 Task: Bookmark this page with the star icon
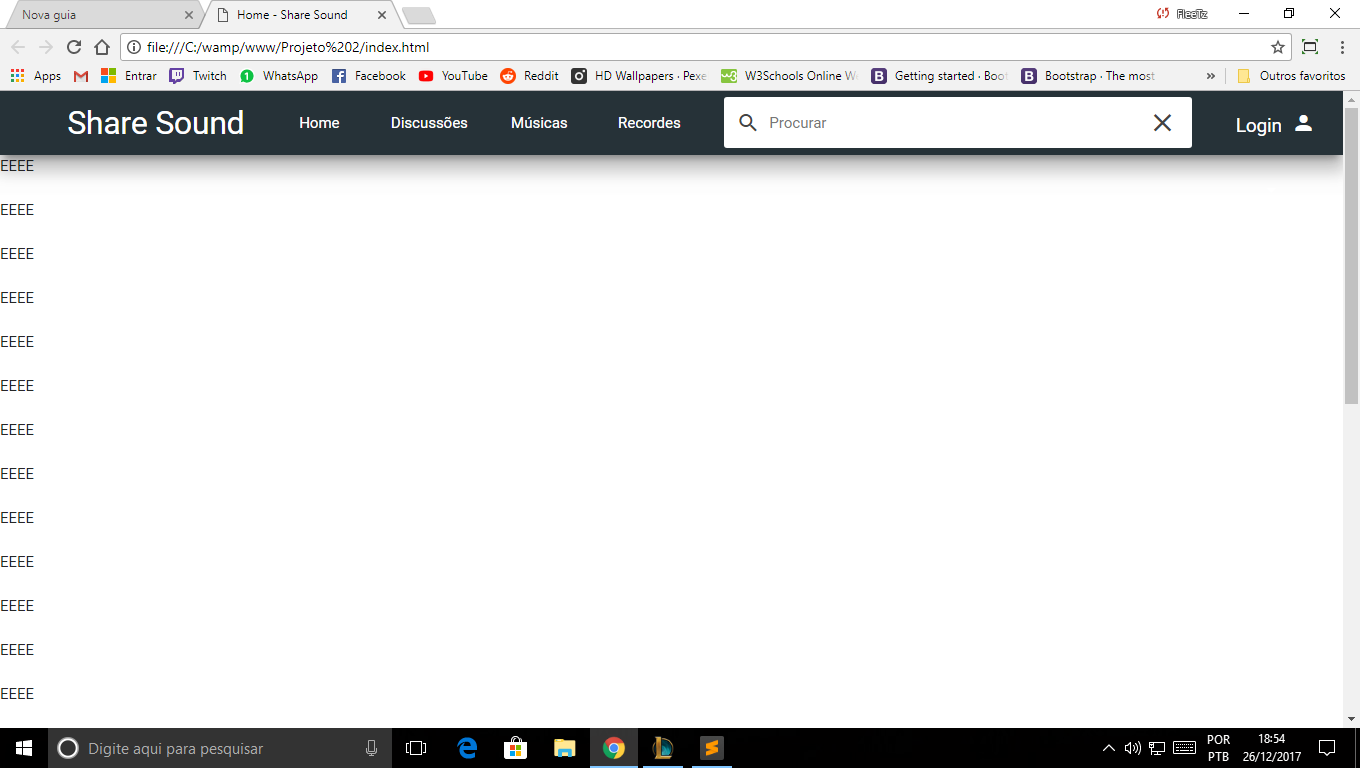tap(1277, 47)
